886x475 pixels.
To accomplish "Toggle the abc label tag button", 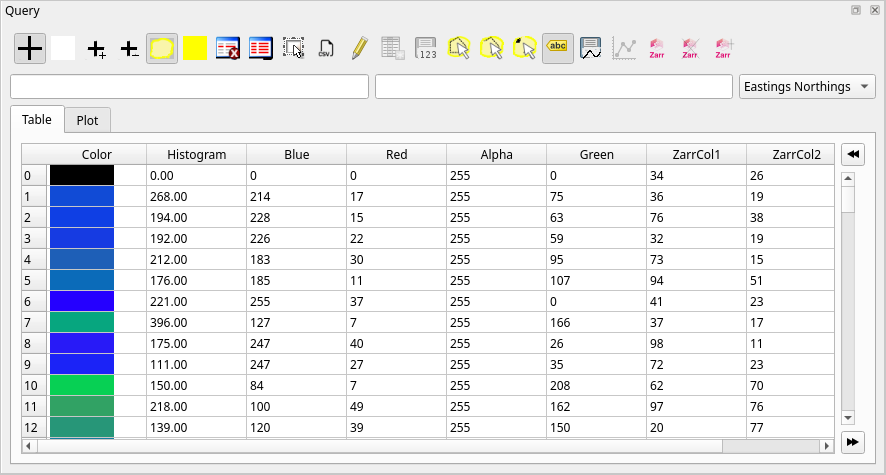I will tap(558, 49).
